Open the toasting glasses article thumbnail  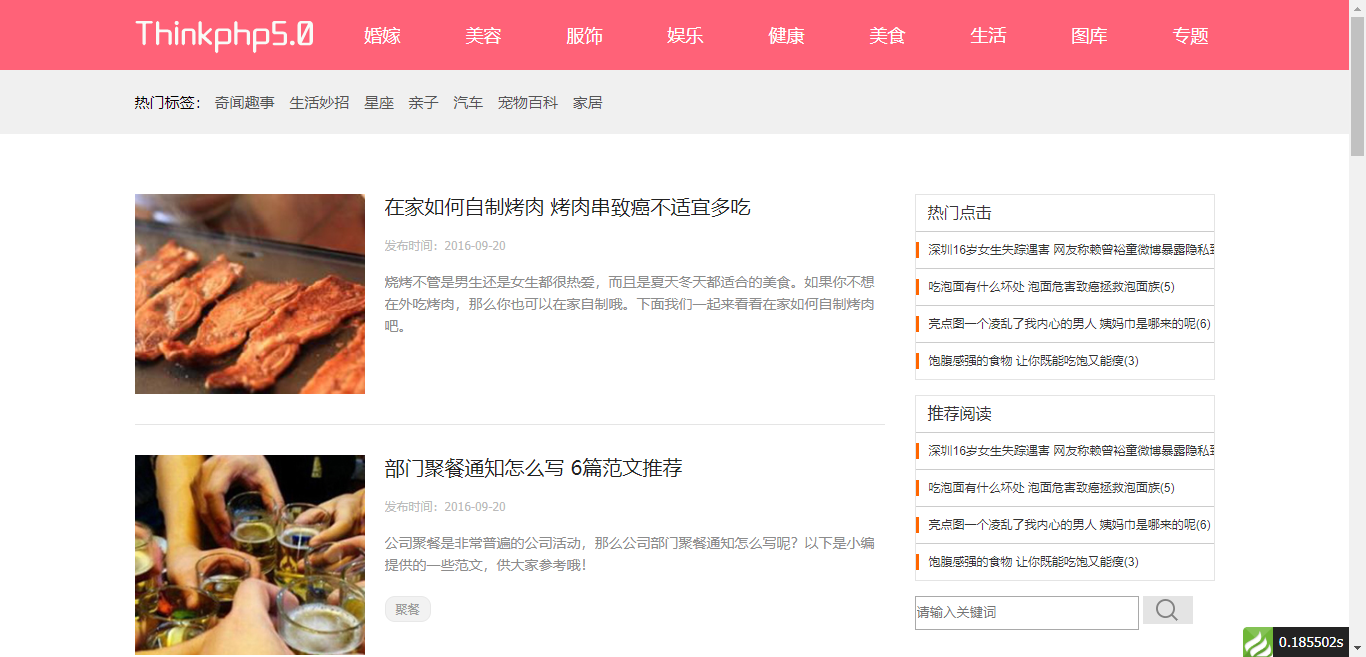point(250,555)
